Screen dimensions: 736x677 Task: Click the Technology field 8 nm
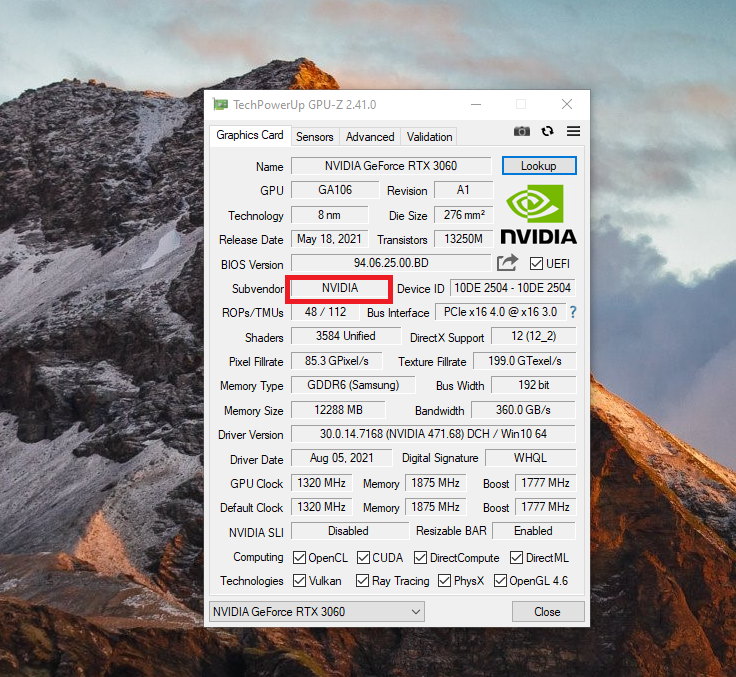[x=330, y=215]
